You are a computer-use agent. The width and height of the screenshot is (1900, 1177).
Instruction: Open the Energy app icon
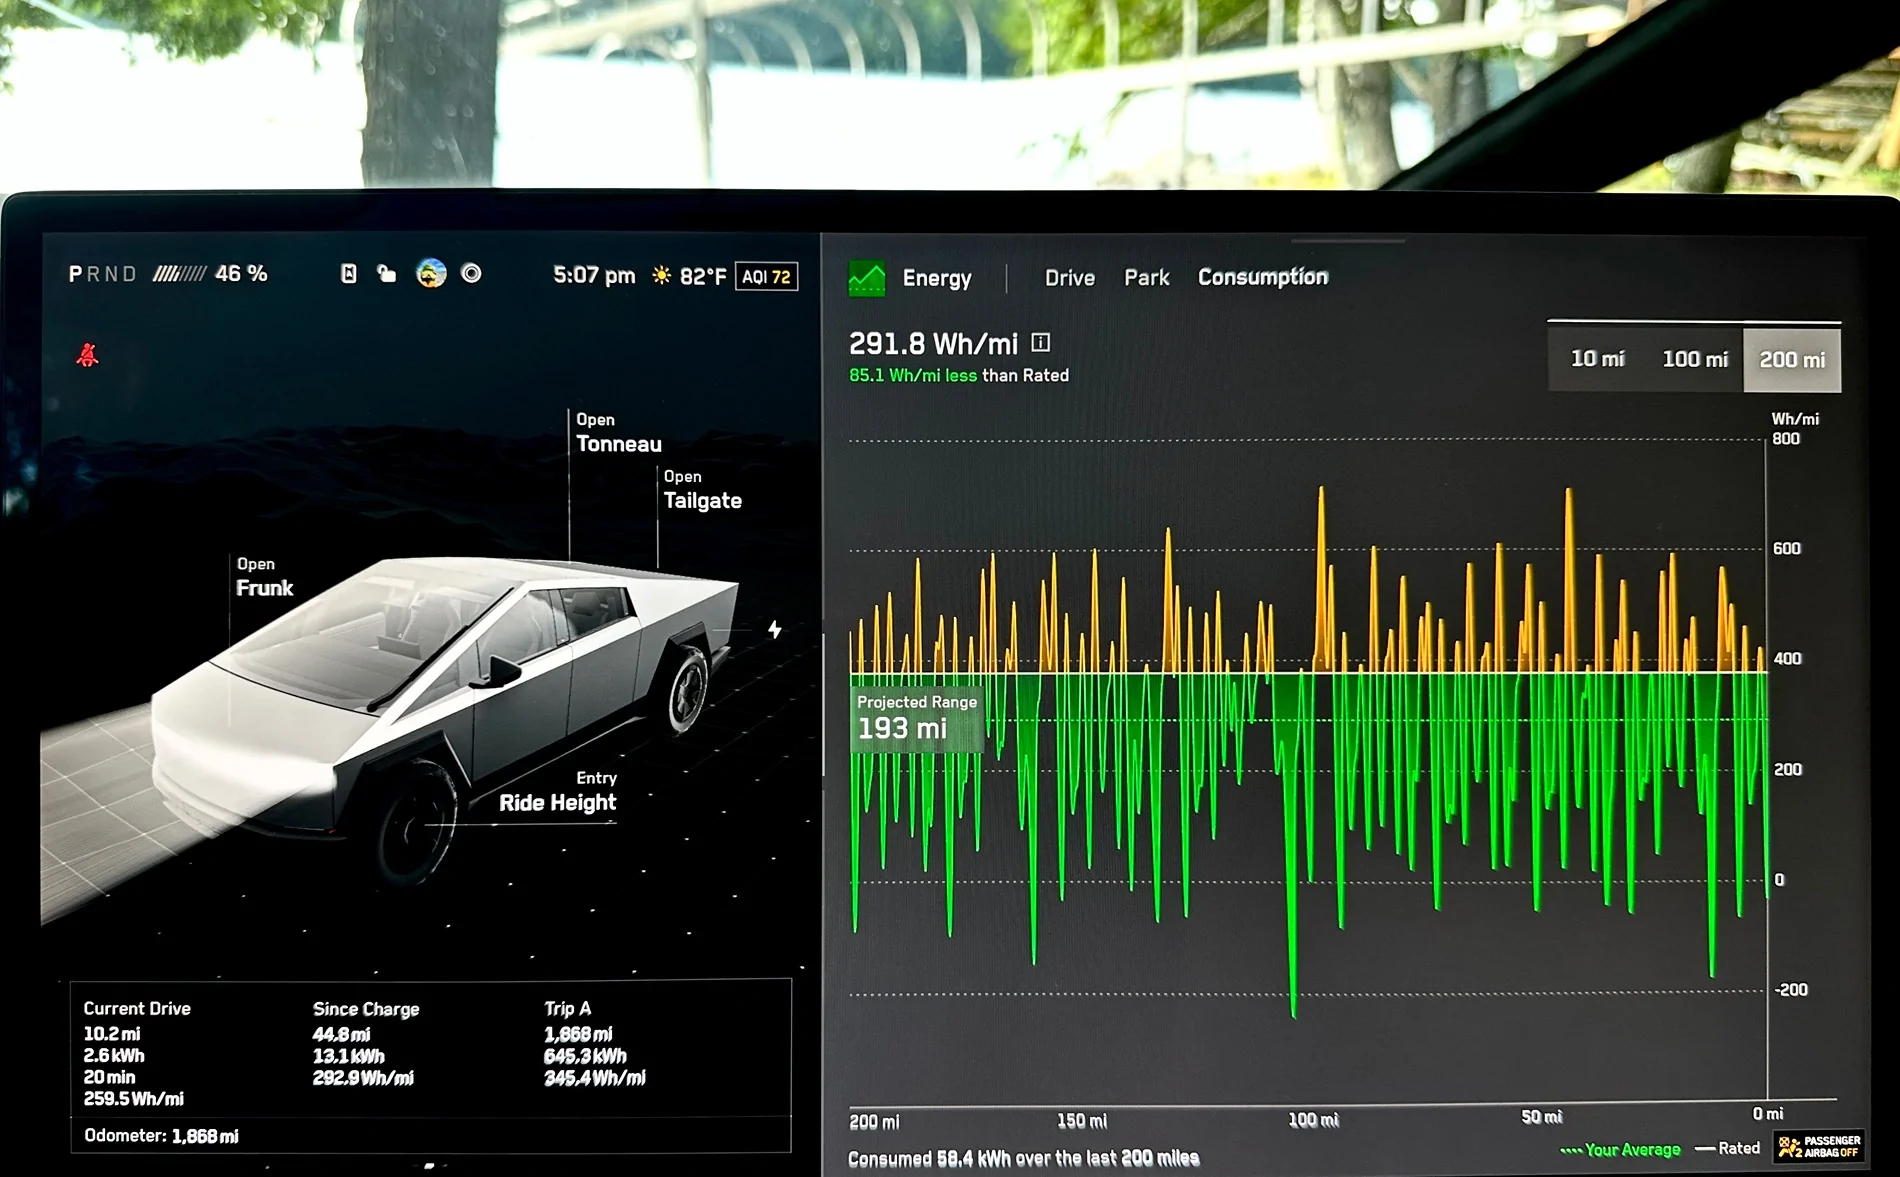(866, 278)
